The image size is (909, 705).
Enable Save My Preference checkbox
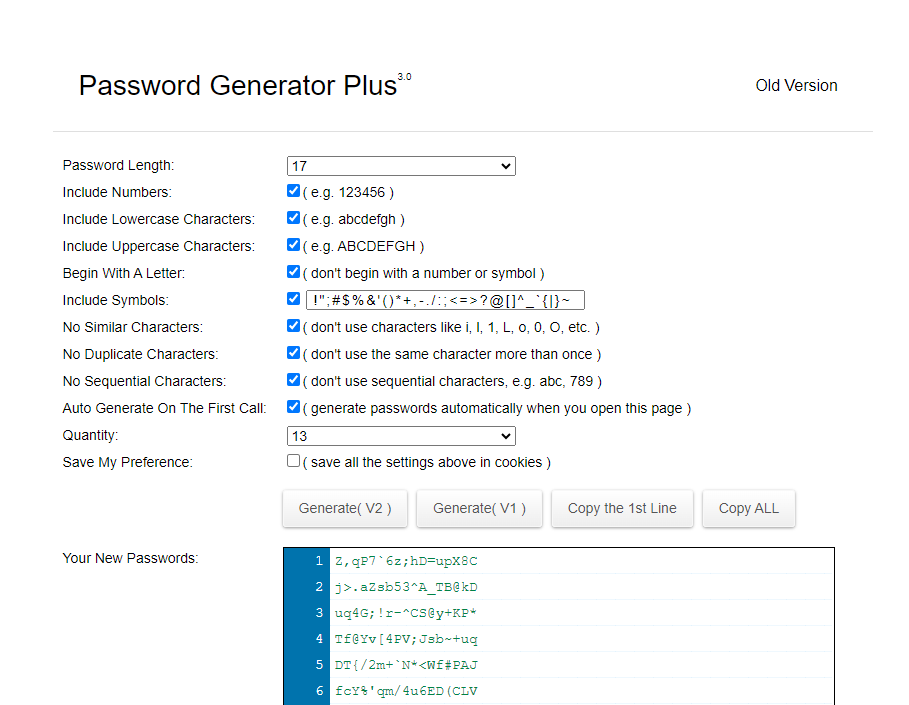coord(293,461)
